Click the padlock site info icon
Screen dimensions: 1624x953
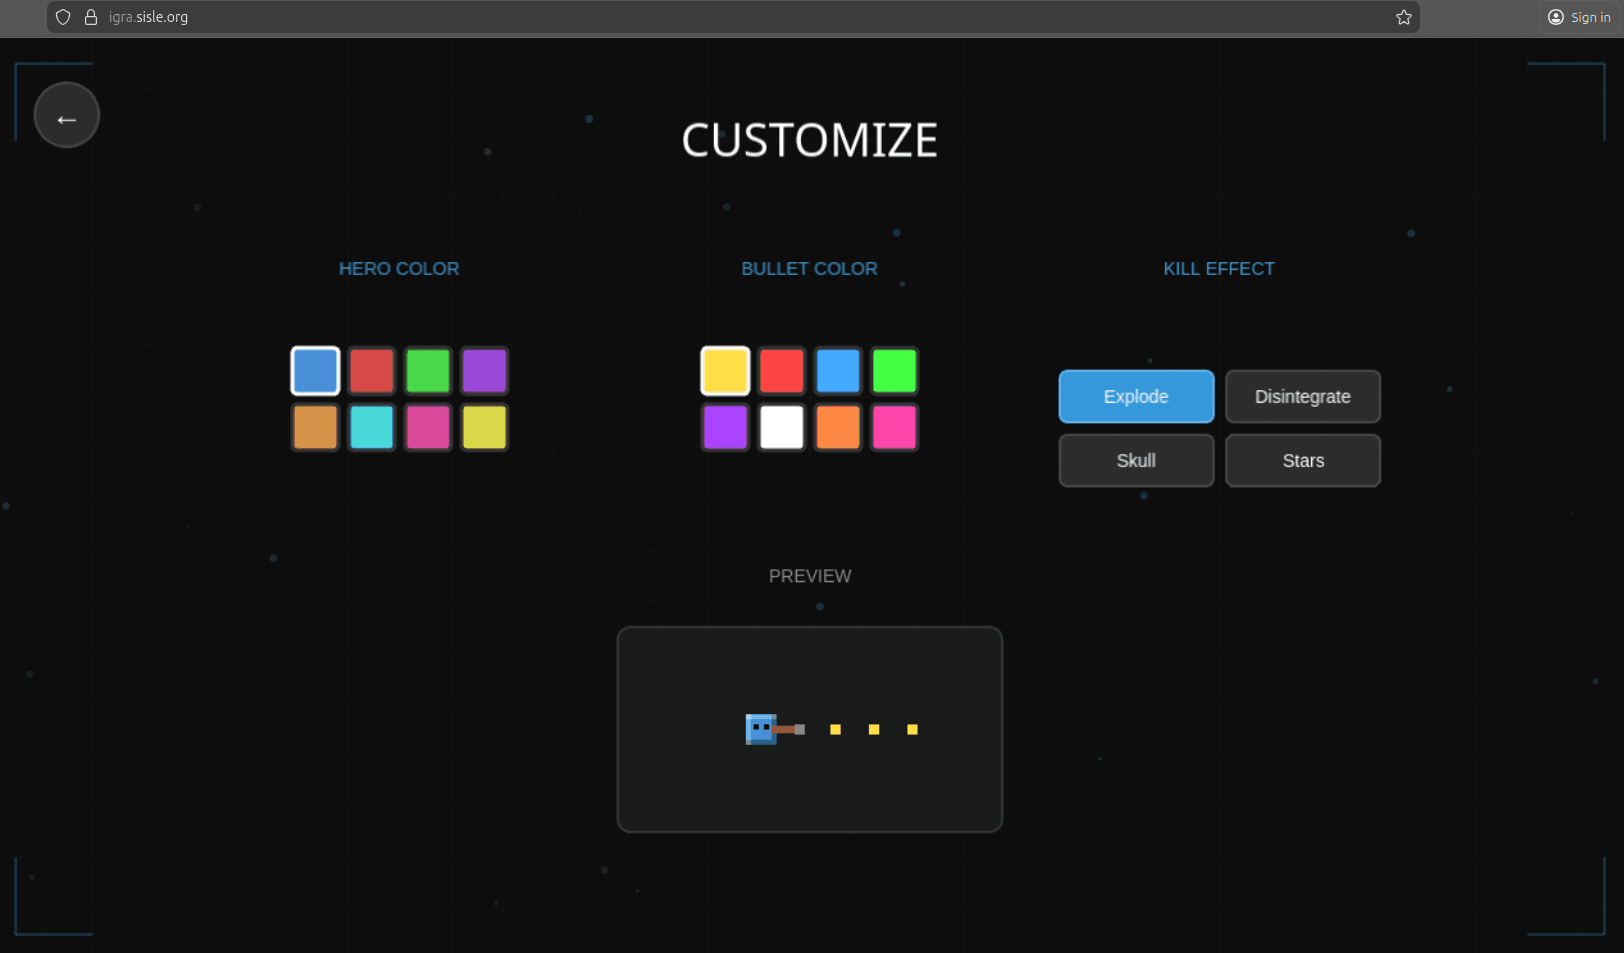pyautogui.click(x=91, y=17)
